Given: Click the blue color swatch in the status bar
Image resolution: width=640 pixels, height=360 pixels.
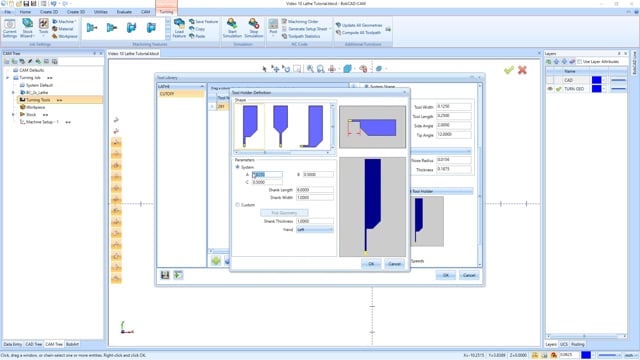Looking at the screenshot, I should (x=586, y=356).
